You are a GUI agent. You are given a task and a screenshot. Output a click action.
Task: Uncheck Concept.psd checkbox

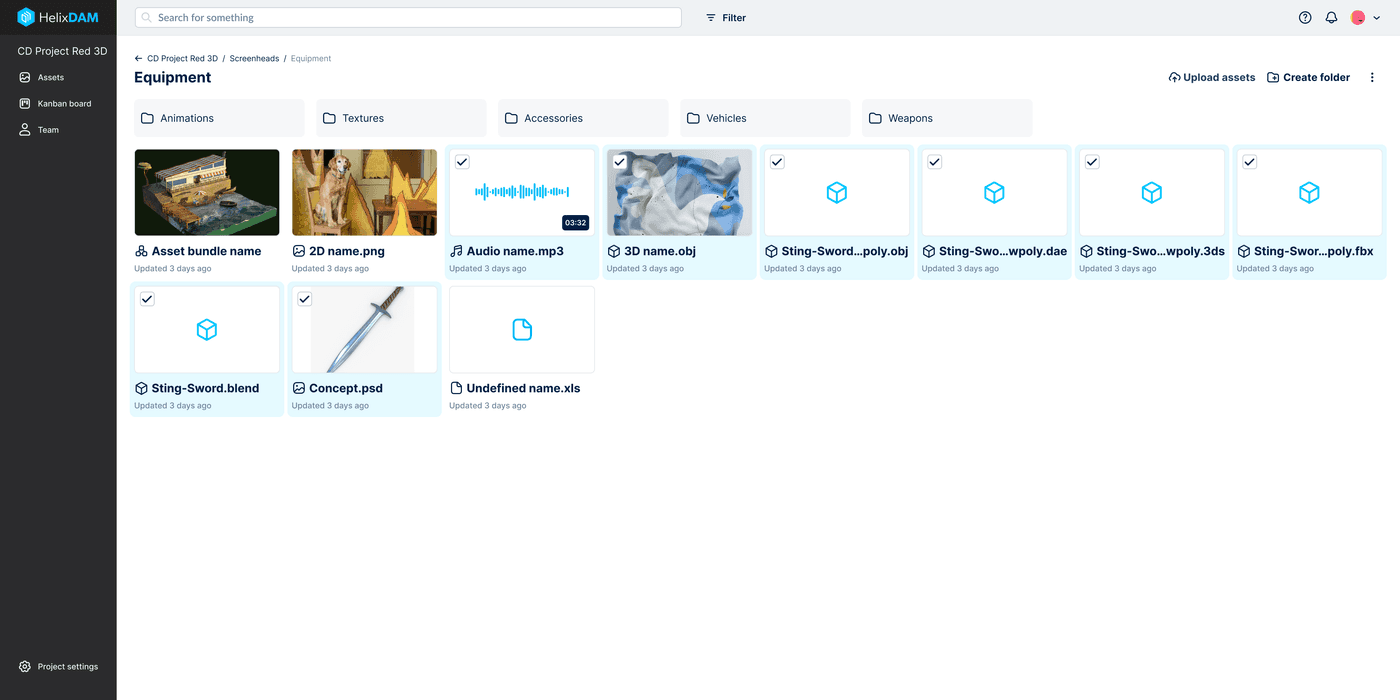305,299
